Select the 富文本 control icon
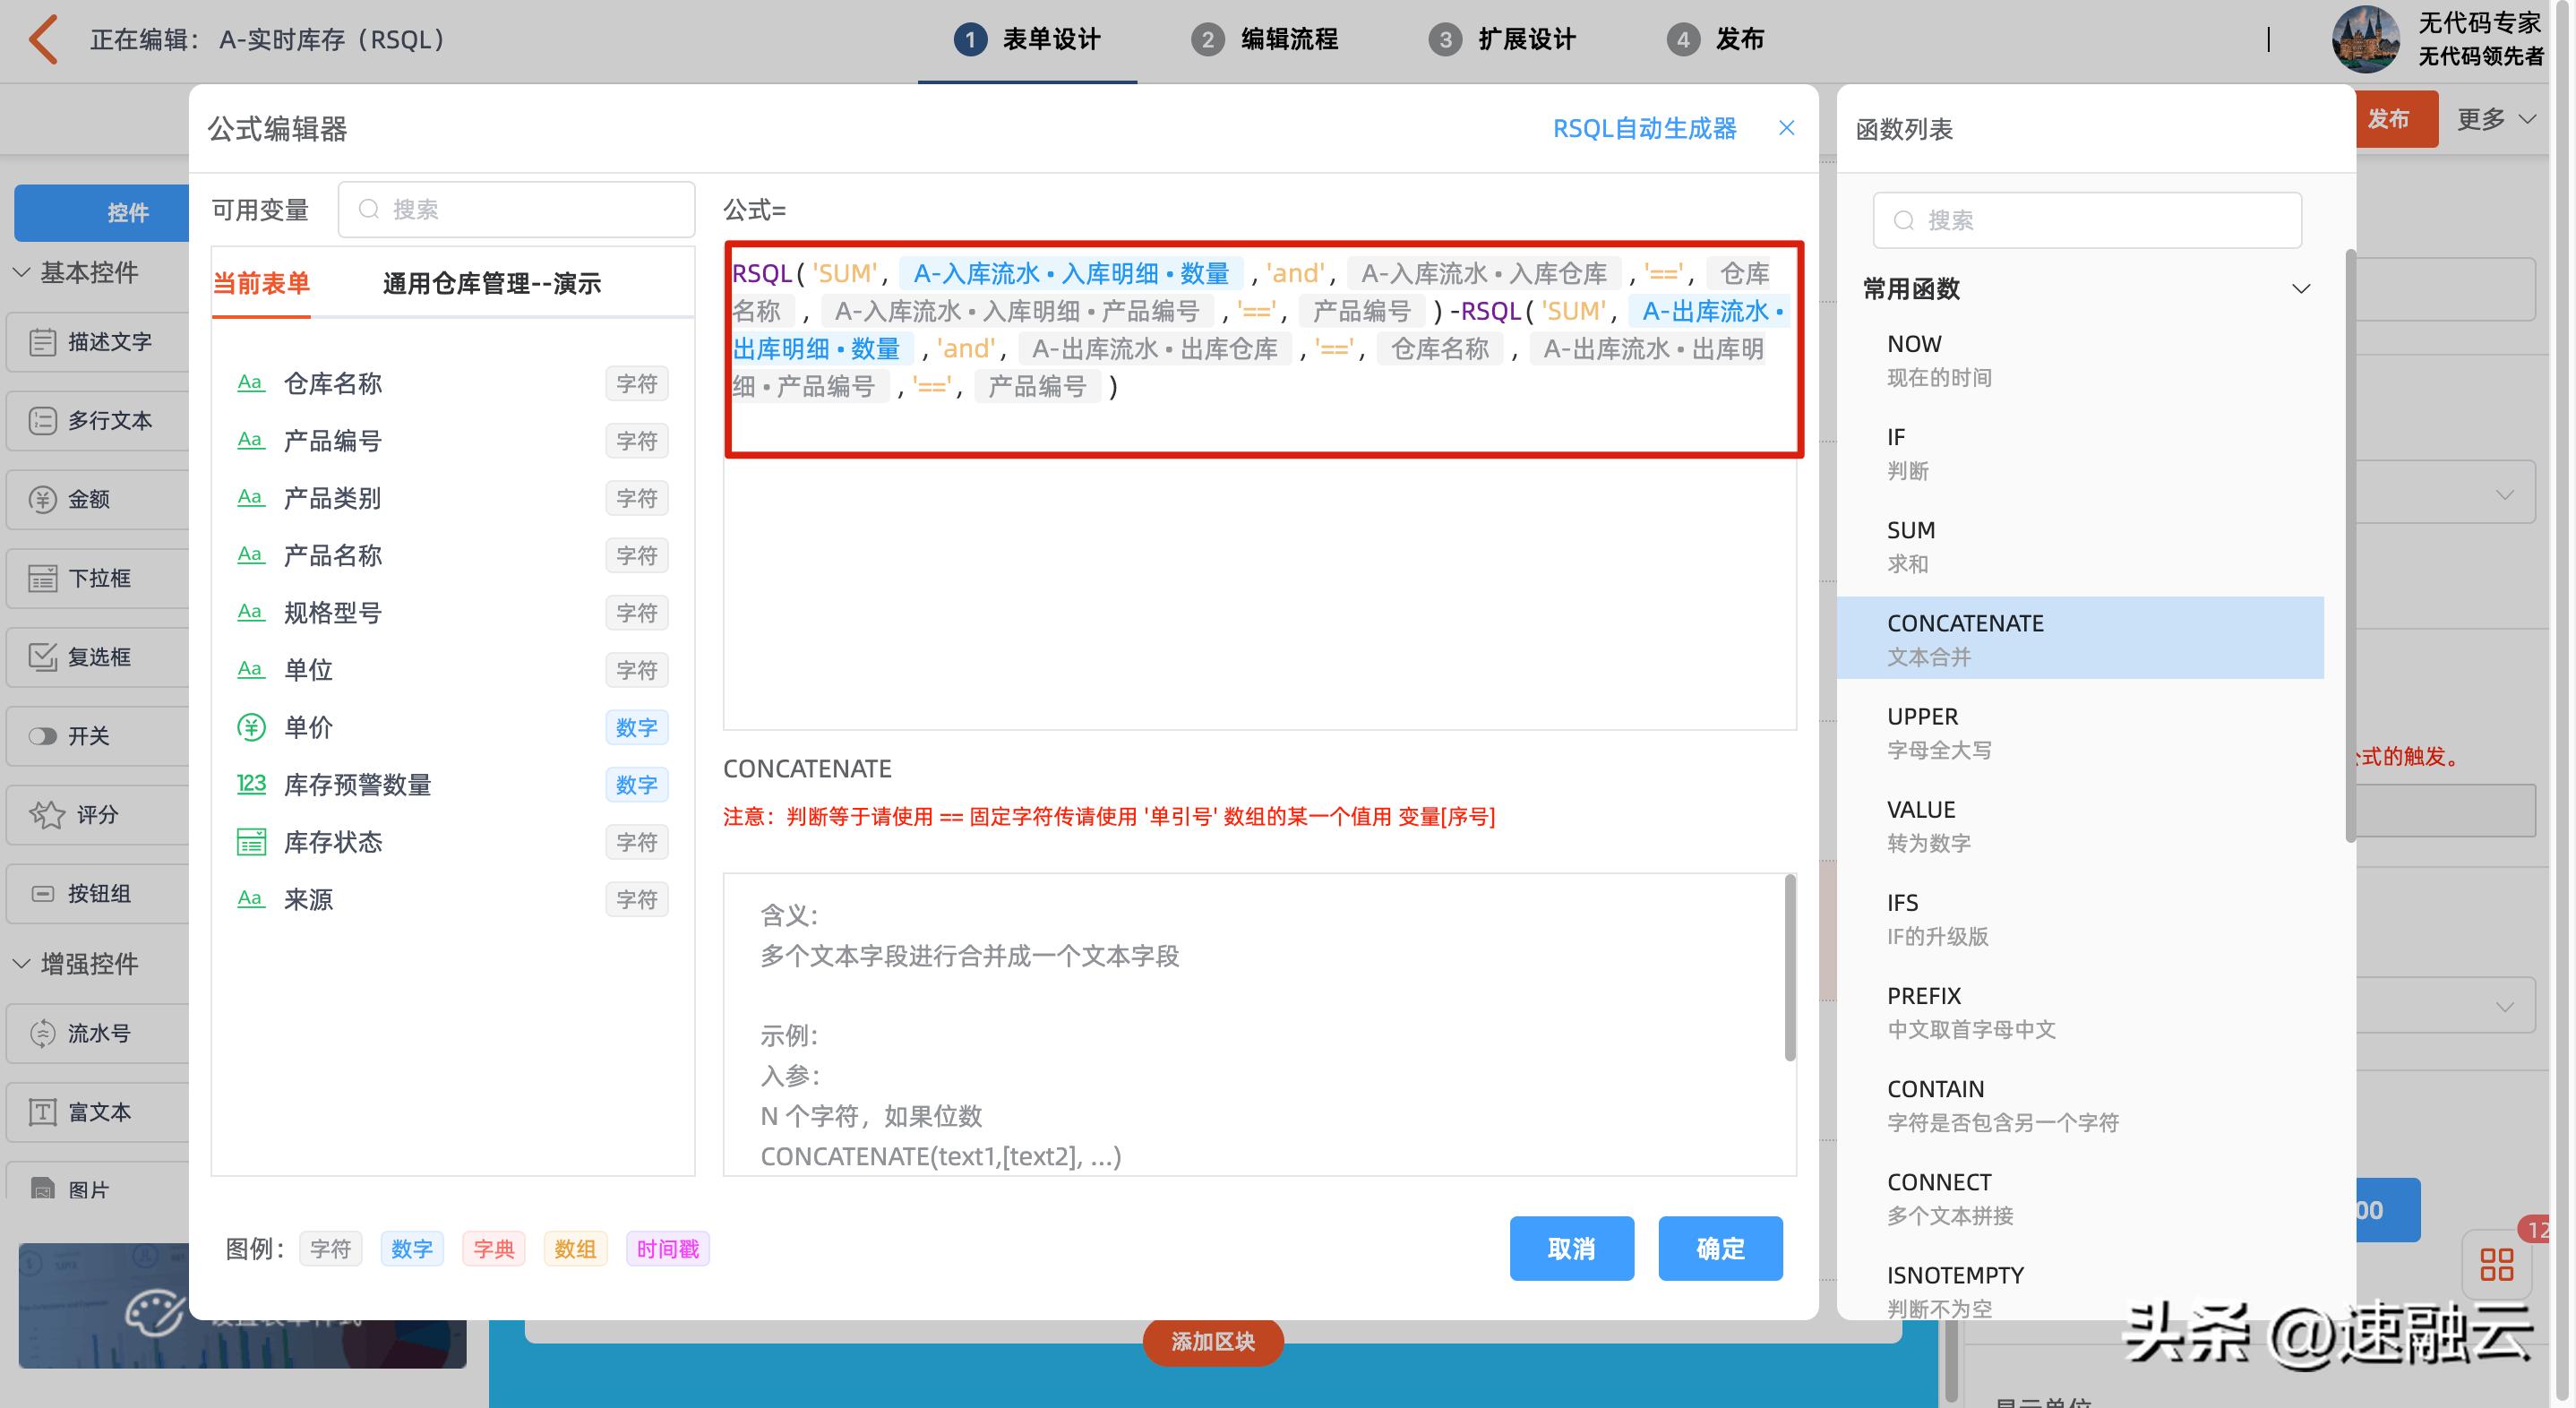 coord(42,1112)
